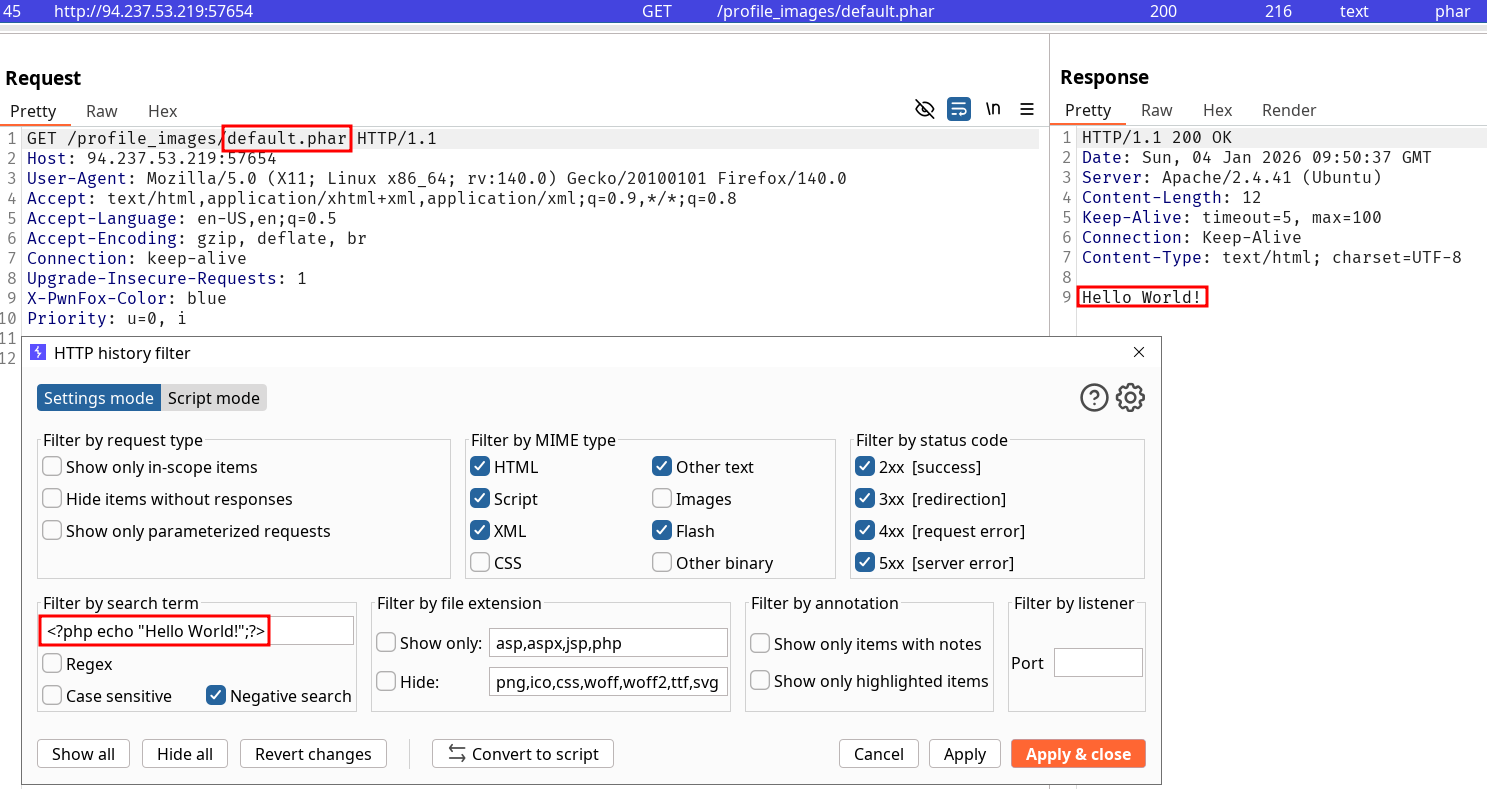
Task: Switch Request view to Hex tab
Action: coord(162,111)
